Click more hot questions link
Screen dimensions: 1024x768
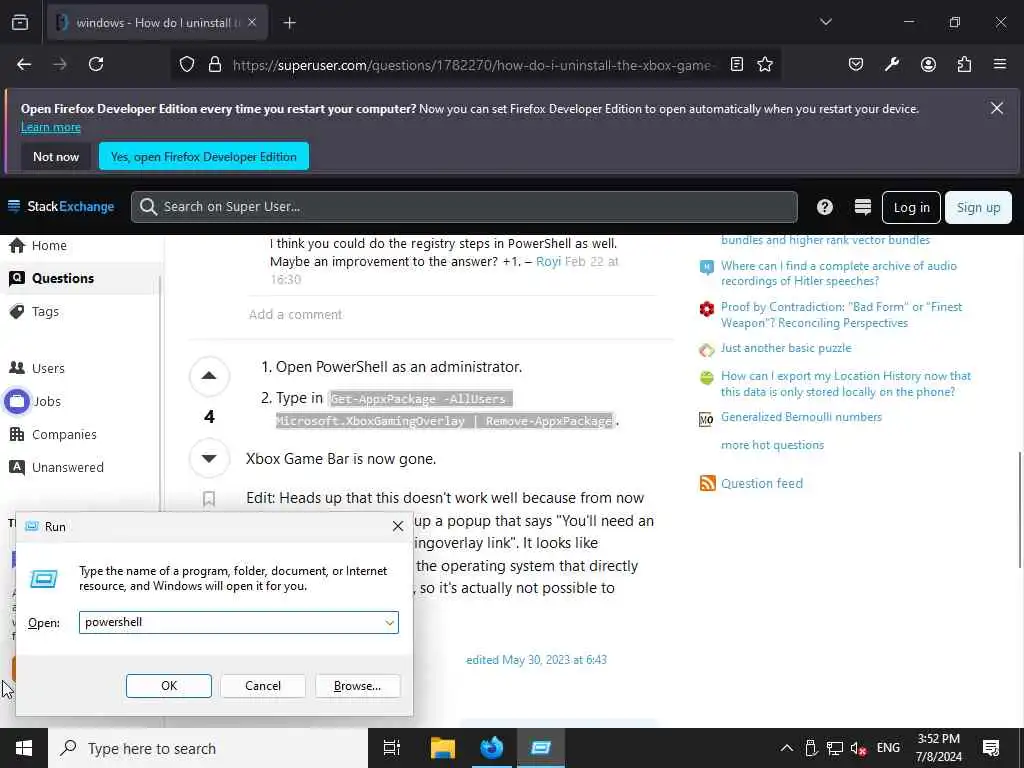(x=773, y=445)
